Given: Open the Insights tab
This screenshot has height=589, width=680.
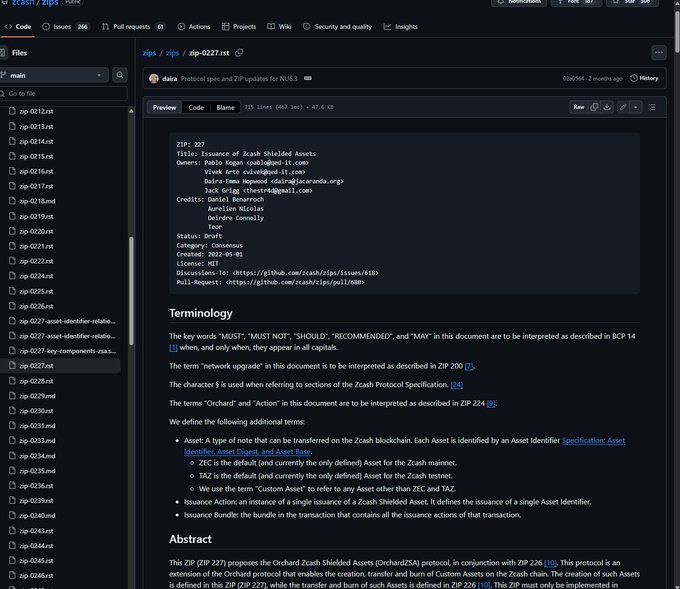Looking at the screenshot, I should coord(400,26).
